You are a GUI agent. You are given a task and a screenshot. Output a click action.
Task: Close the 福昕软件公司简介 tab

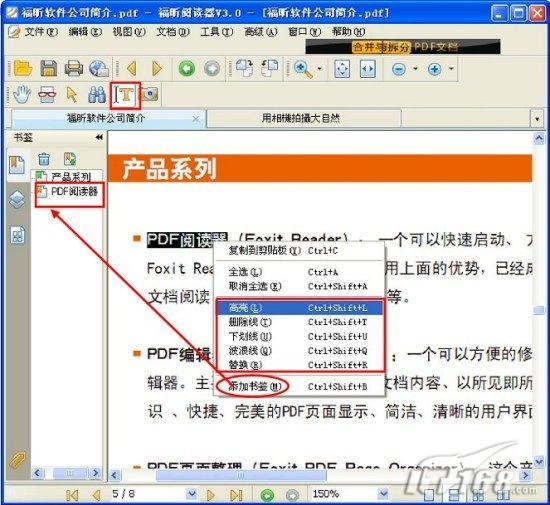[196, 119]
